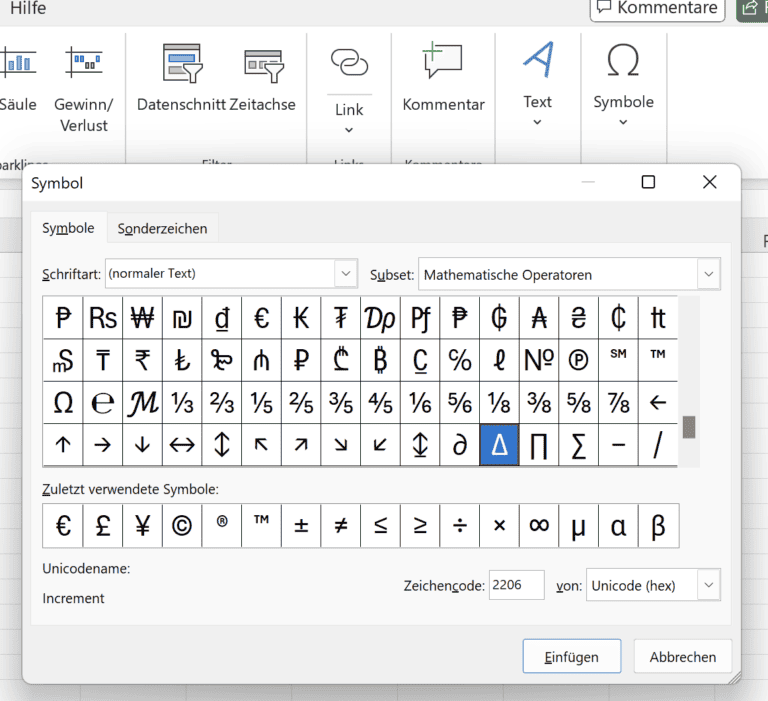Select the one third fraction symbol
Screen dimensions: 768x701
(x=182, y=403)
